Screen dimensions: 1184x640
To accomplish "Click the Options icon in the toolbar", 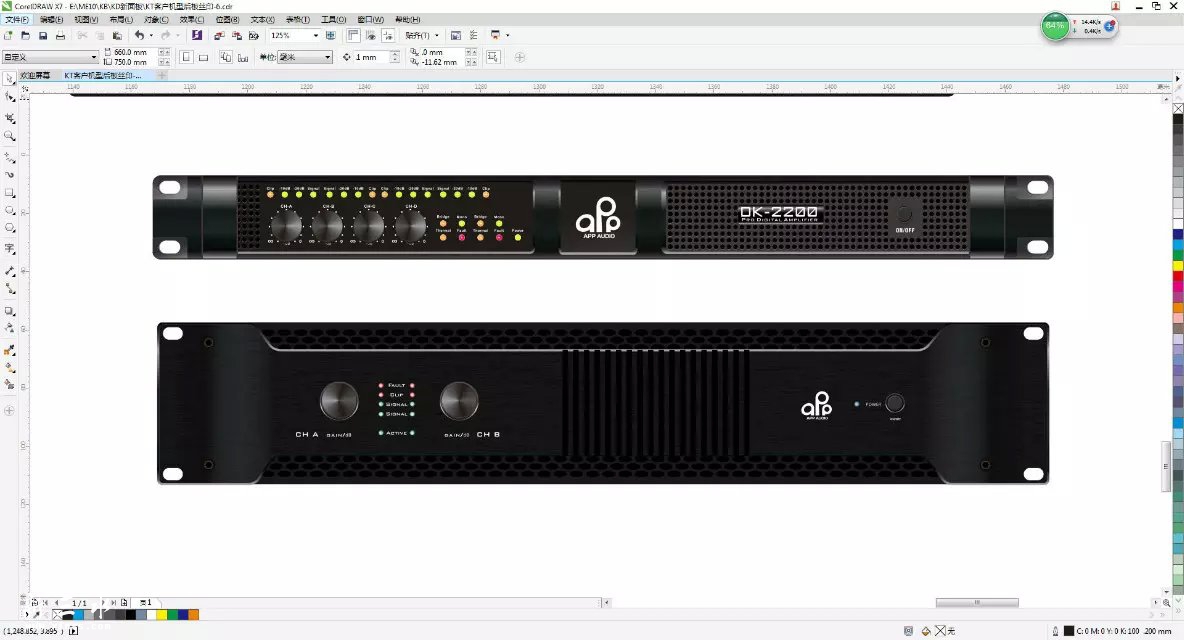I will (x=473, y=35).
